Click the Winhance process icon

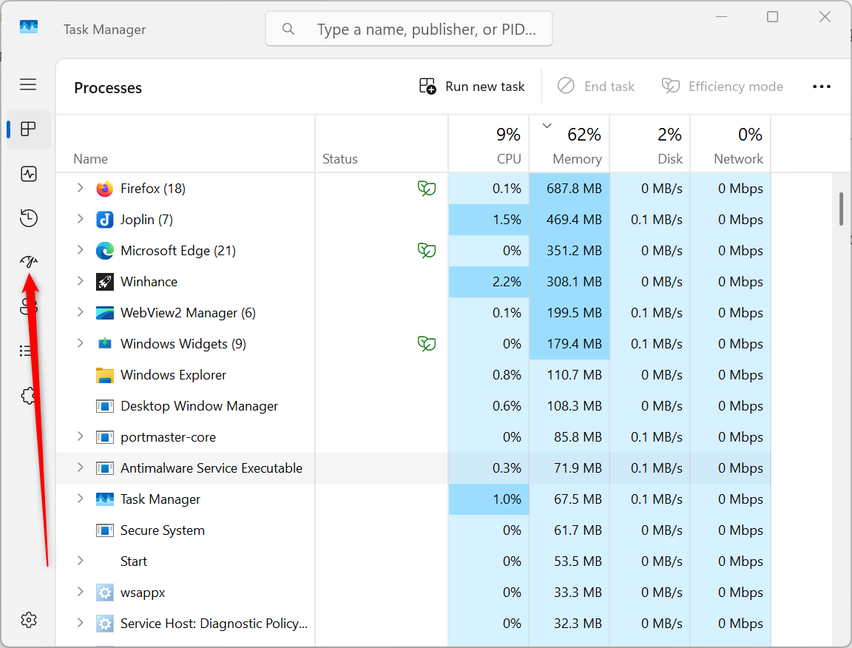pyautogui.click(x=104, y=281)
